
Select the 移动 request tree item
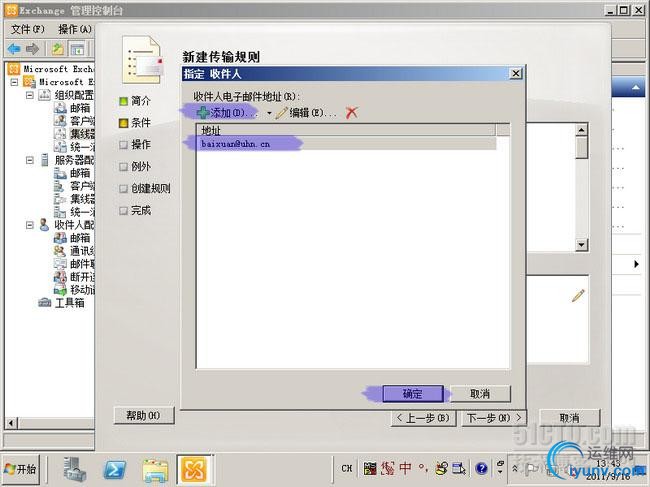75,290
